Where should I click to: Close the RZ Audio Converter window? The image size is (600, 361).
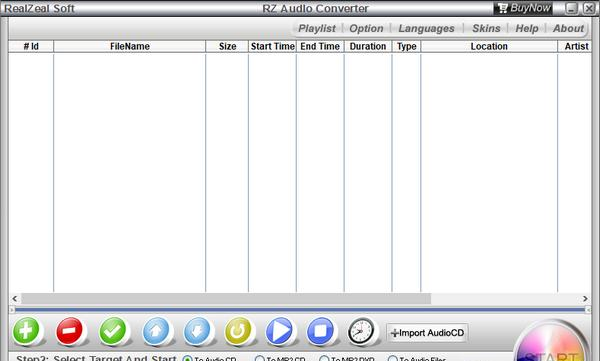tap(589, 8)
